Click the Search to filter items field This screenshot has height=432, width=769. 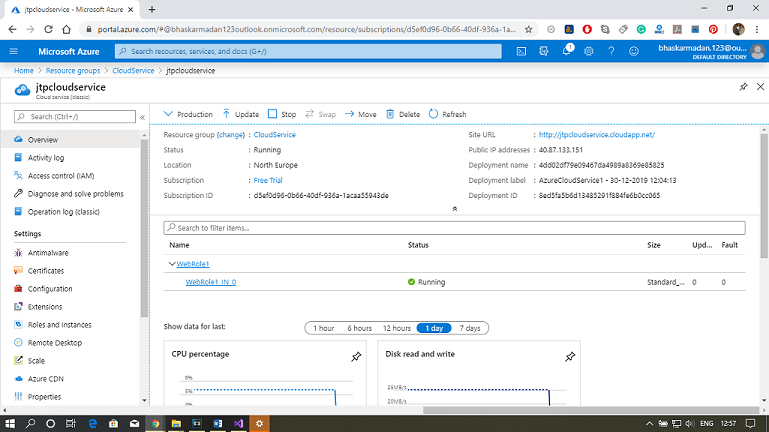[454, 228]
